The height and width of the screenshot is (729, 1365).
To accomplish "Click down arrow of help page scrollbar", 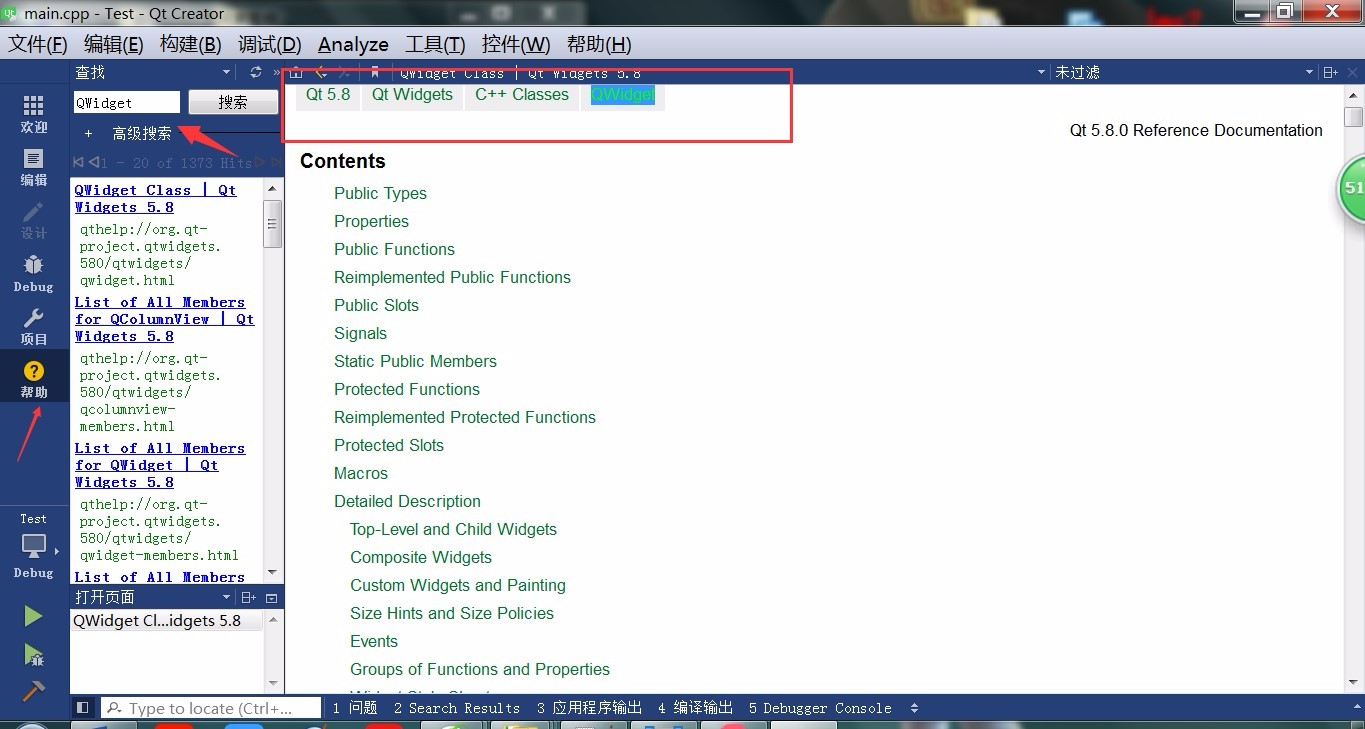I will point(1354,683).
